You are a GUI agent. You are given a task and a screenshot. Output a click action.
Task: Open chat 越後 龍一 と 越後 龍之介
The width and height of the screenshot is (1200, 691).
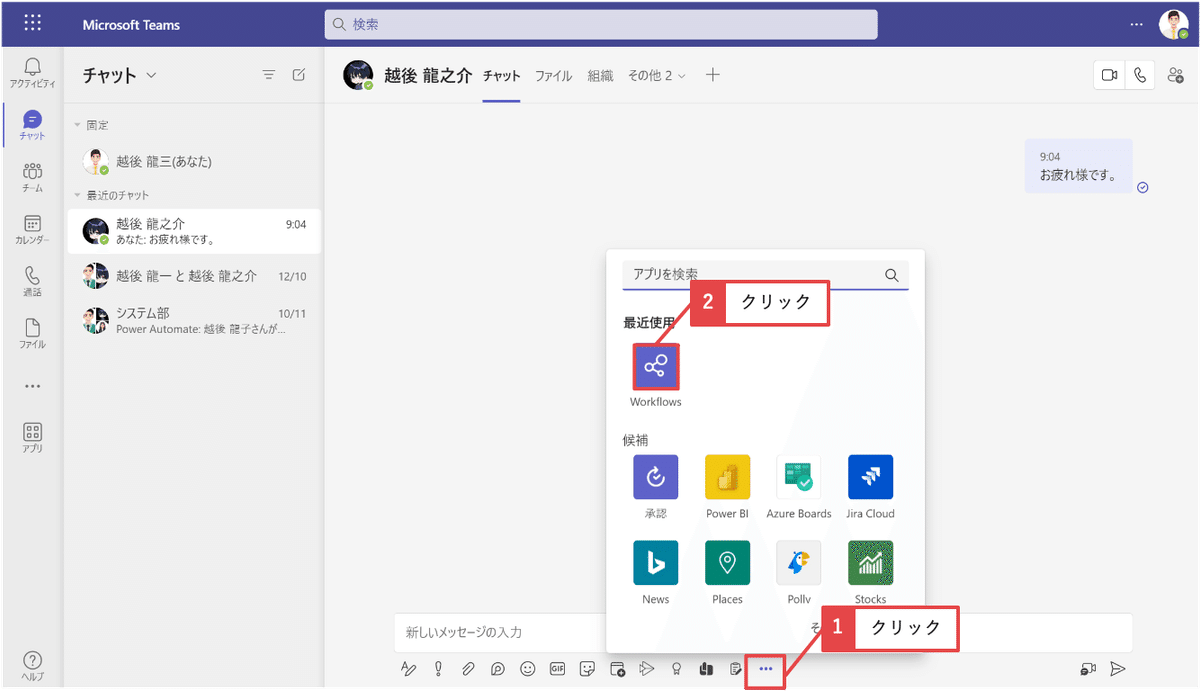(x=193, y=276)
